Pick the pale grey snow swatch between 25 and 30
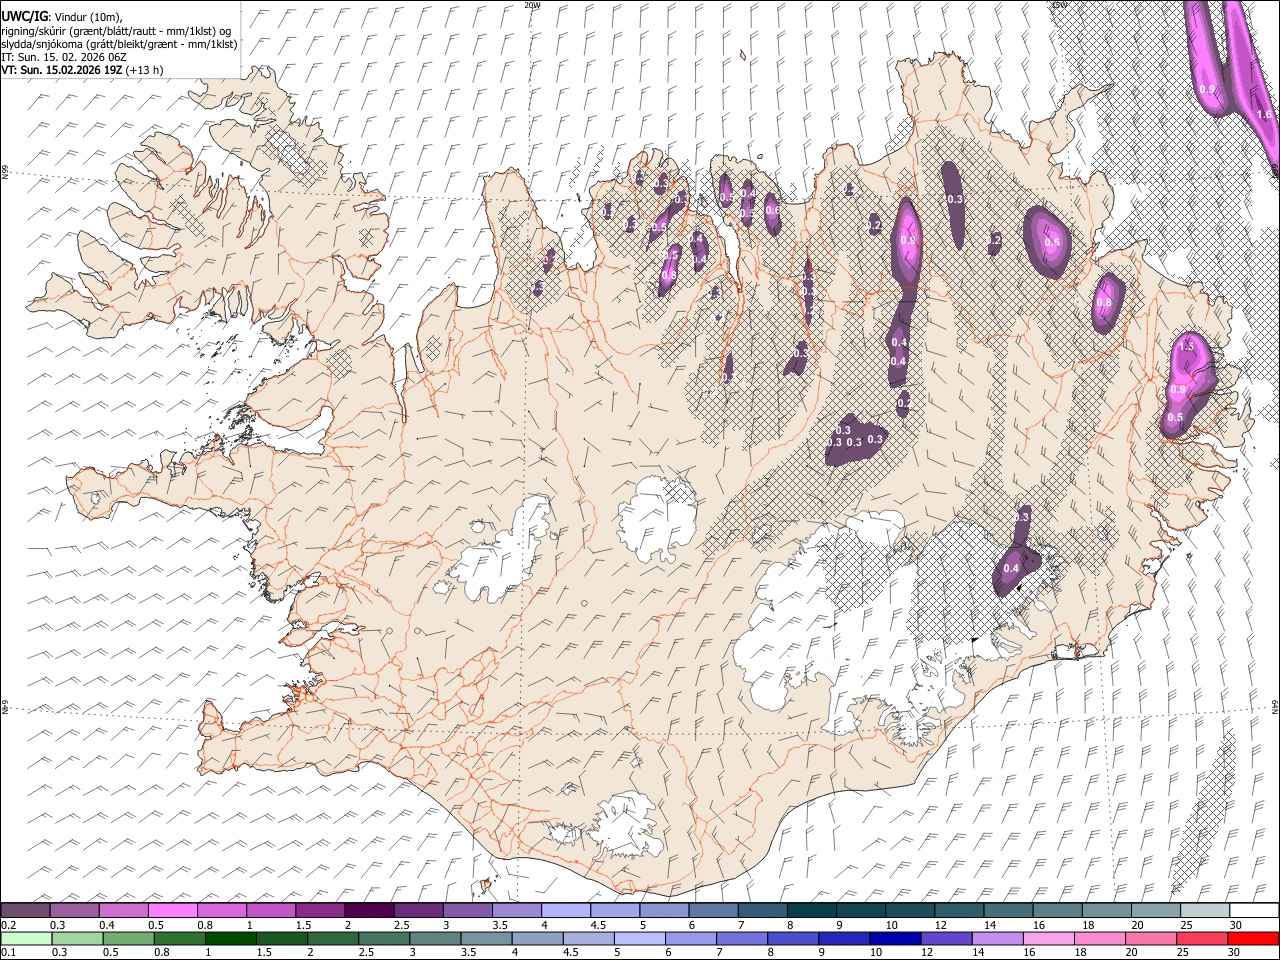Screen dimensions: 1280x960 tap(1204, 910)
